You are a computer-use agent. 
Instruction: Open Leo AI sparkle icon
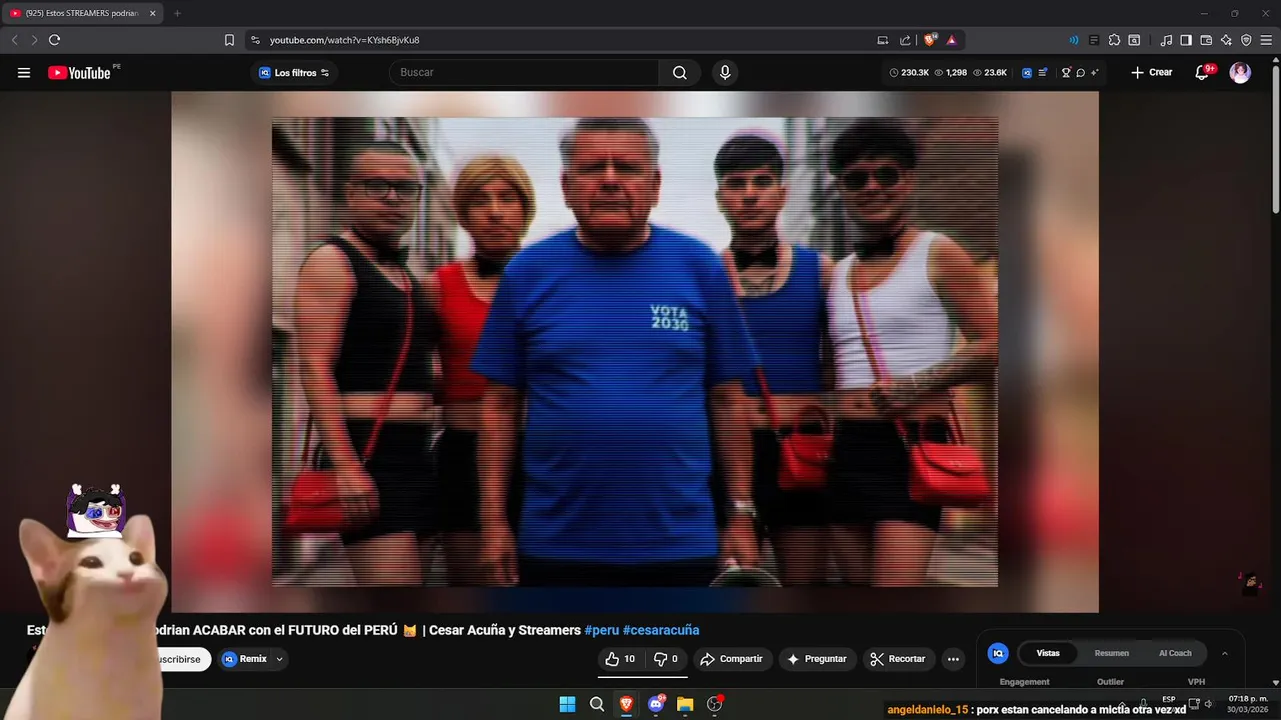1226,40
